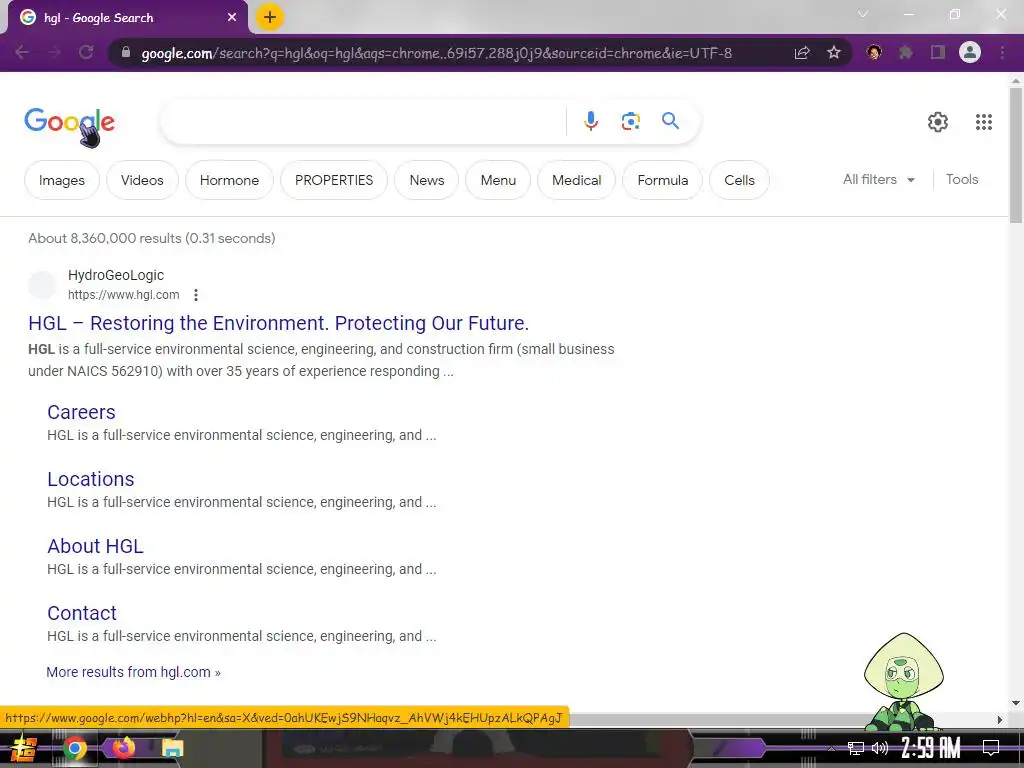
Task: Click the pinned extension avatar icon
Action: point(874,52)
